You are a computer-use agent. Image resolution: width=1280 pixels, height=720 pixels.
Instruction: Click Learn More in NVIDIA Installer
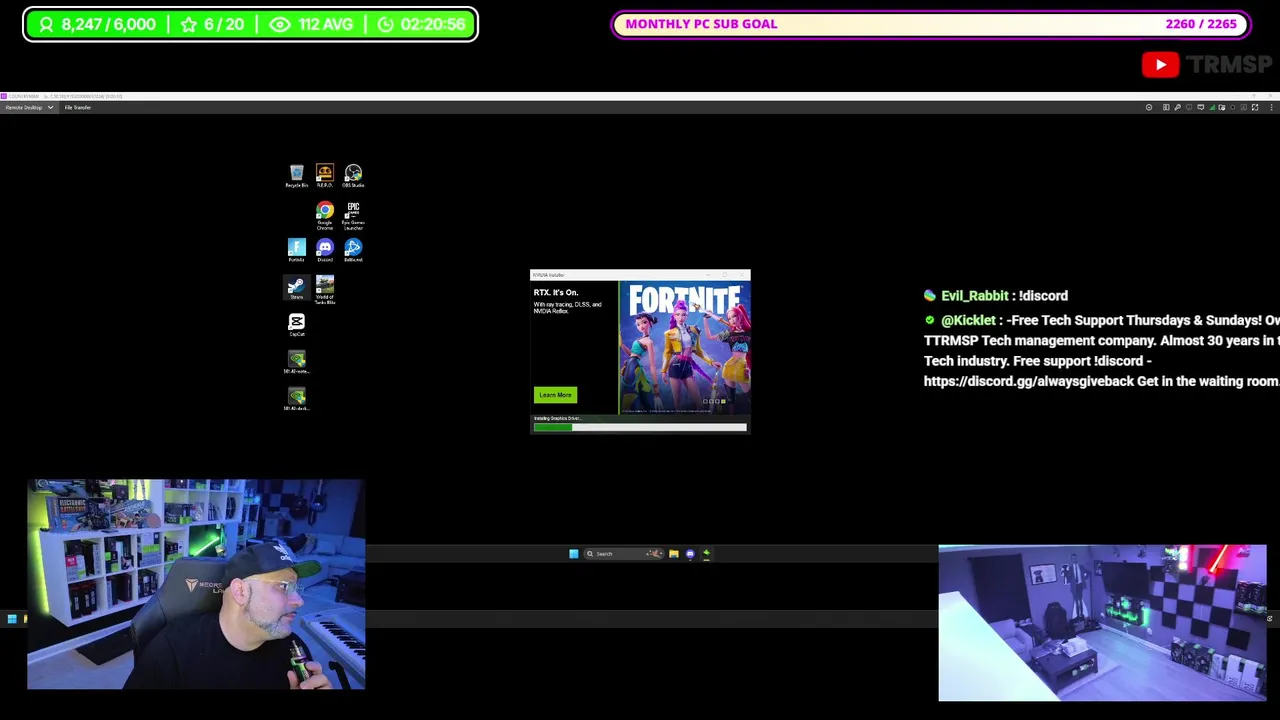click(x=555, y=395)
